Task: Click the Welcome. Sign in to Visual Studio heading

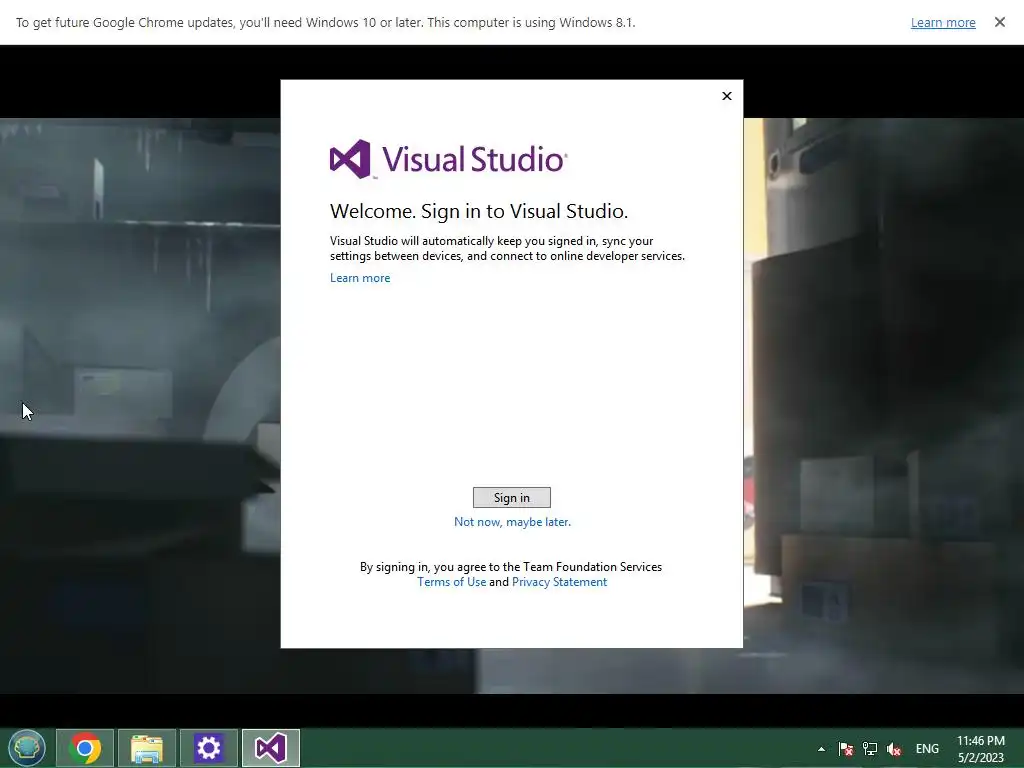Action: point(479,211)
